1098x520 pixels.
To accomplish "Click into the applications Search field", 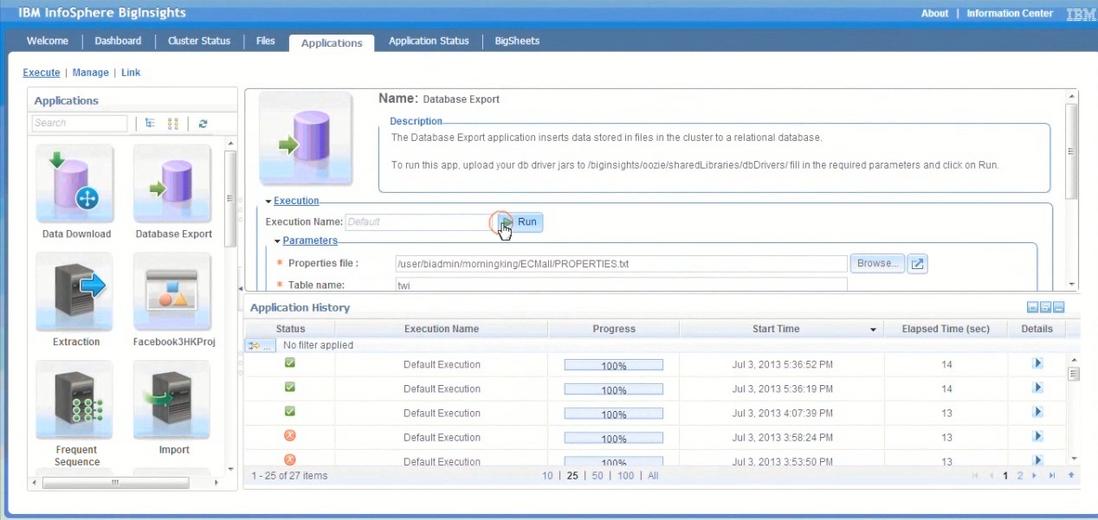I will 80,123.
